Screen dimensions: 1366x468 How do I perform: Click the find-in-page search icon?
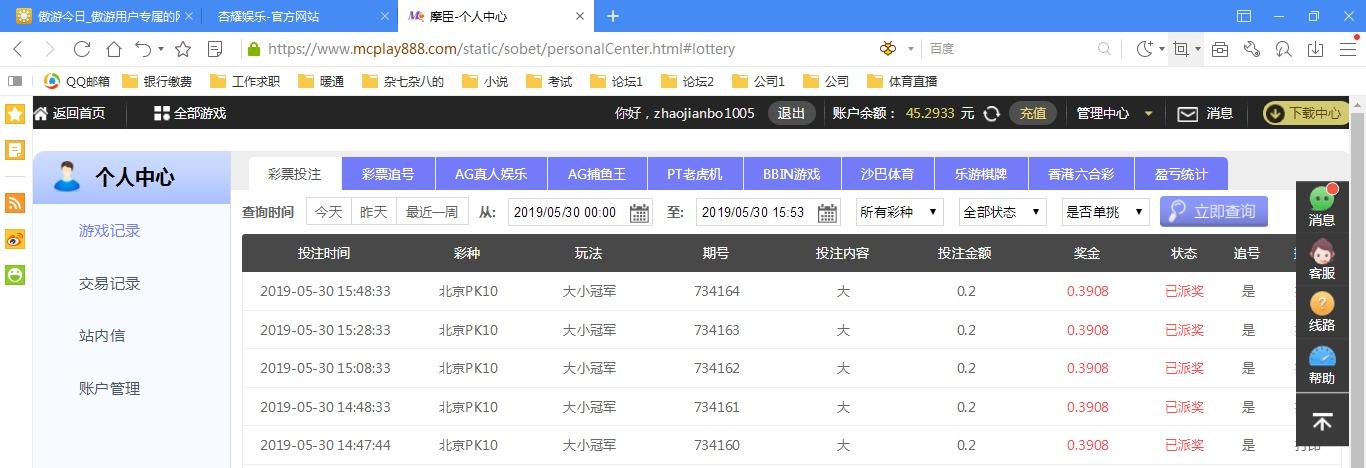click(x=1285, y=48)
